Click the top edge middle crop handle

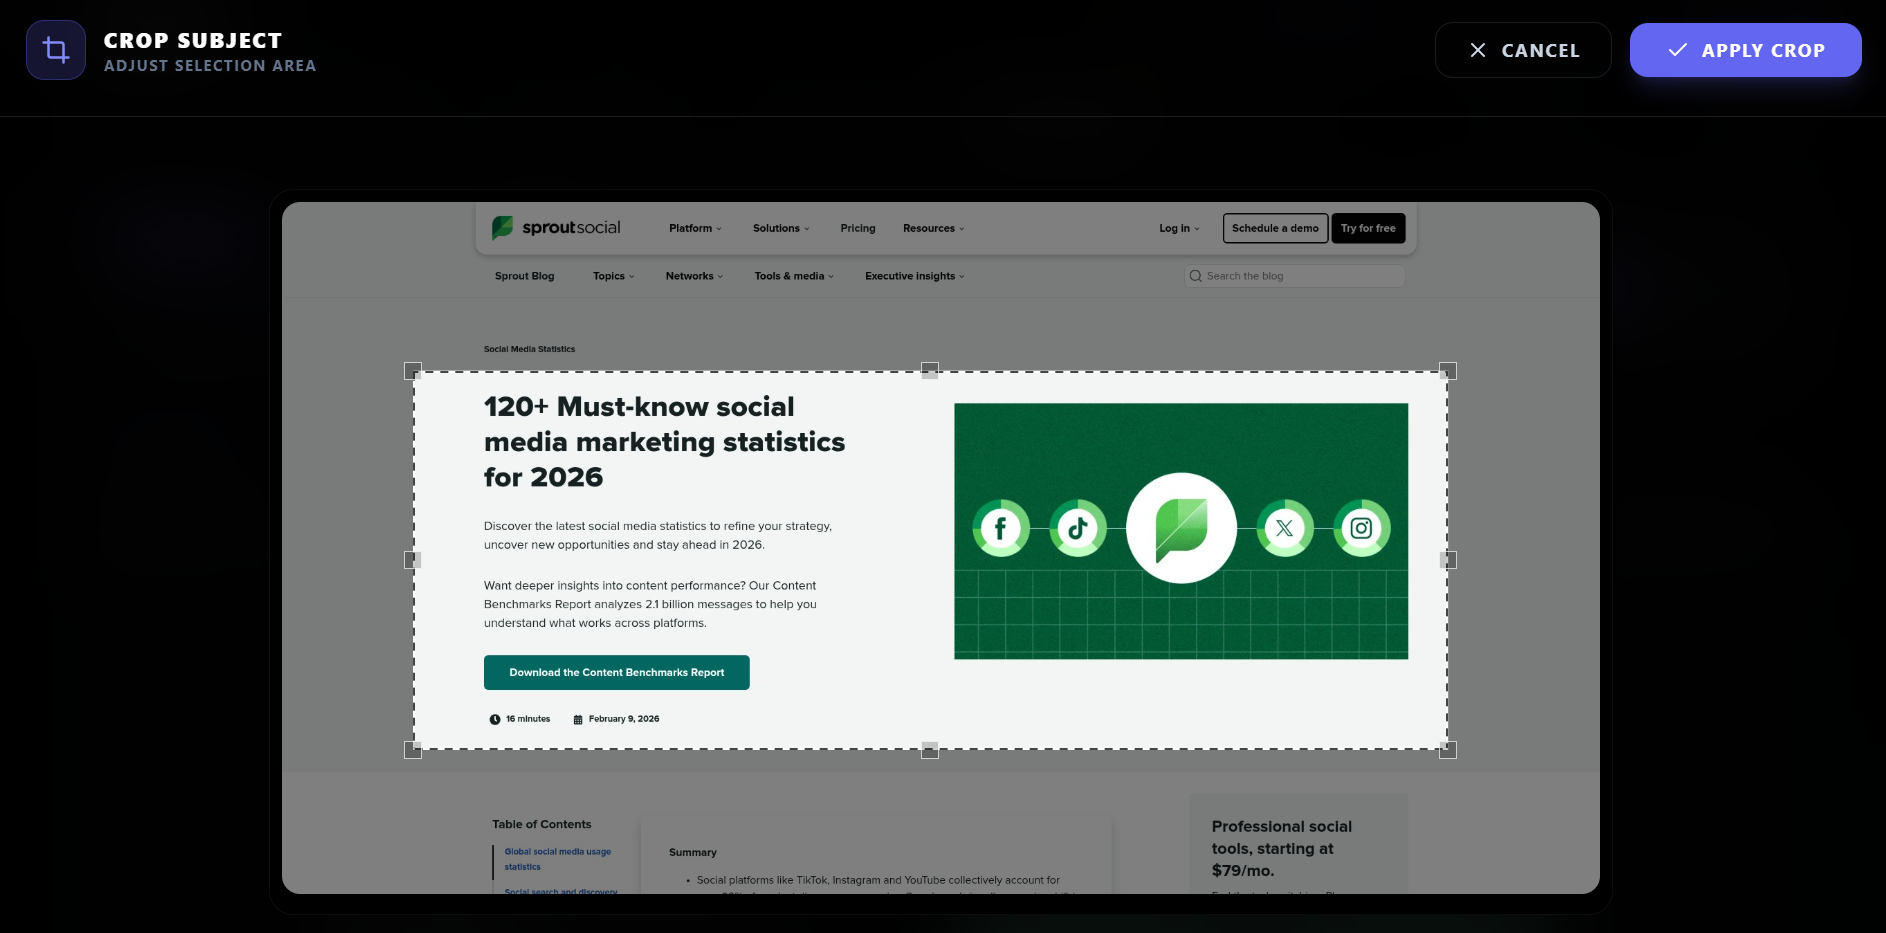click(x=930, y=371)
